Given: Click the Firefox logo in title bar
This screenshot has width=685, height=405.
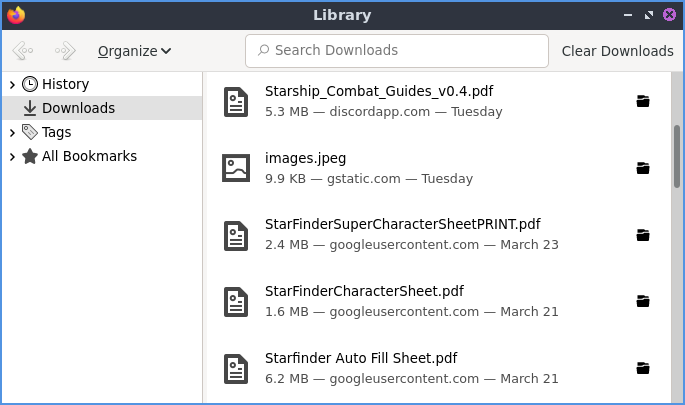Looking at the screenshot, I should pos(16,15).
